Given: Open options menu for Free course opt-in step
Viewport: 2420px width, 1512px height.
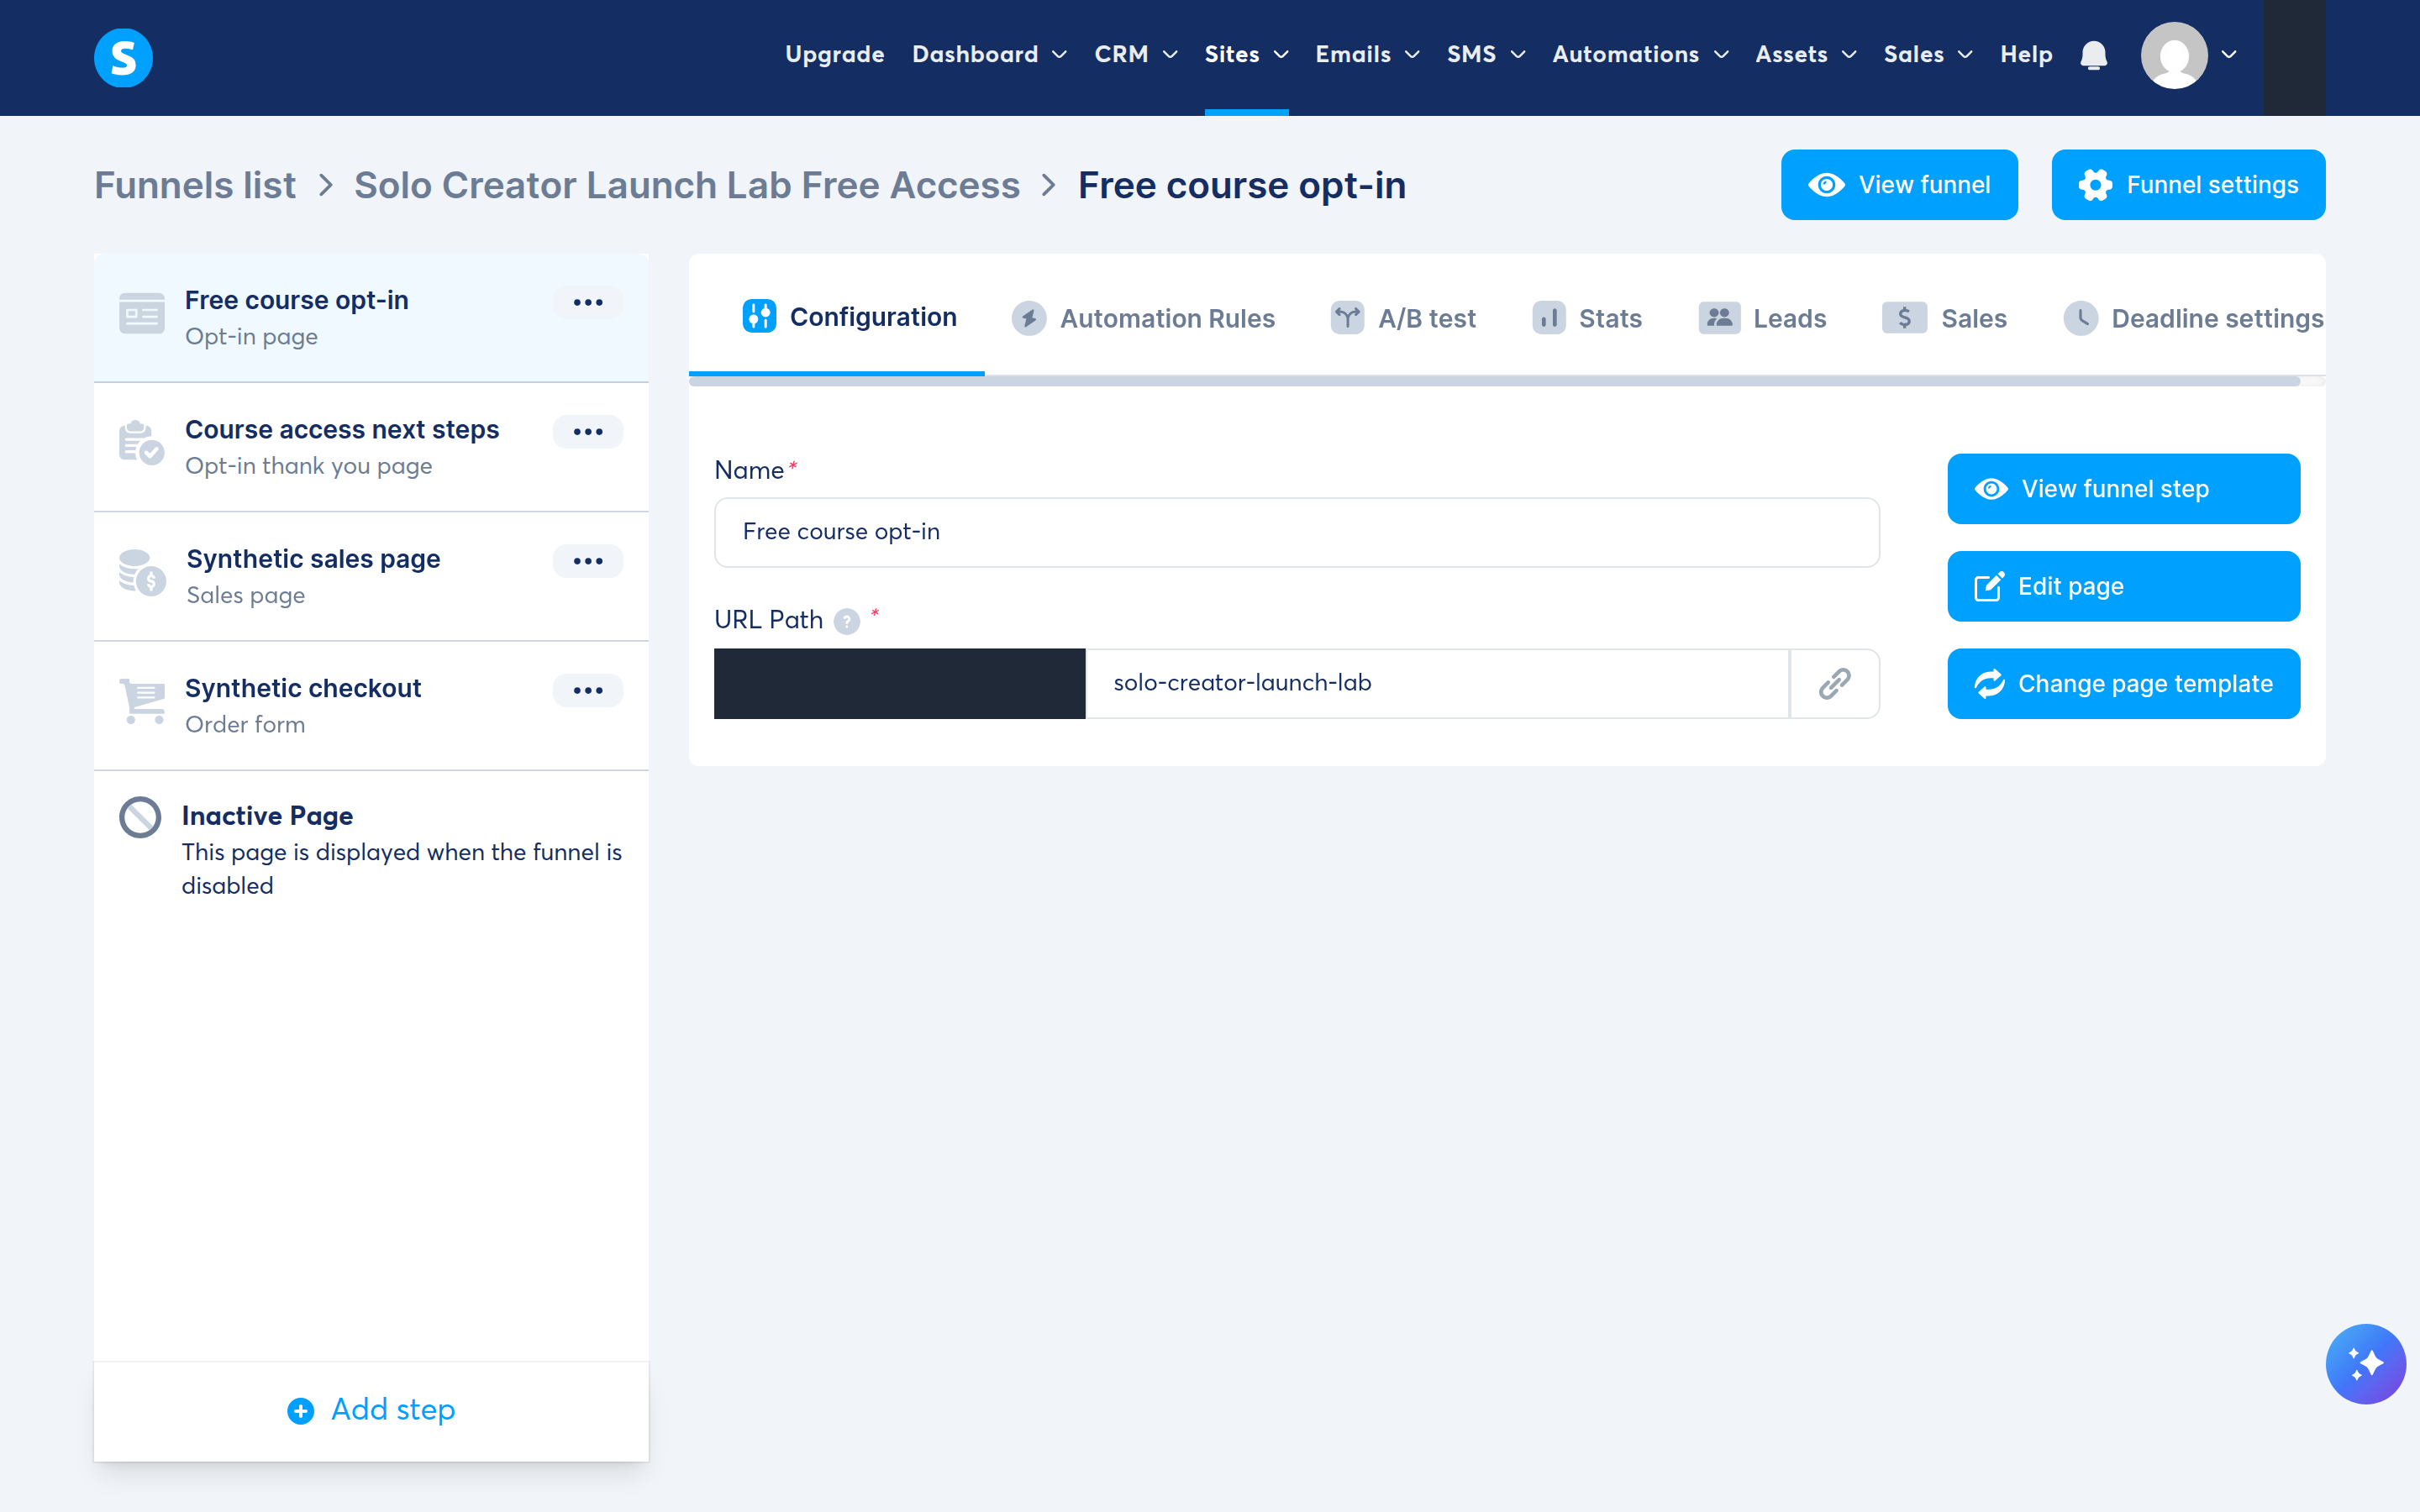Looking at the screenshot, I should point(588,302).
